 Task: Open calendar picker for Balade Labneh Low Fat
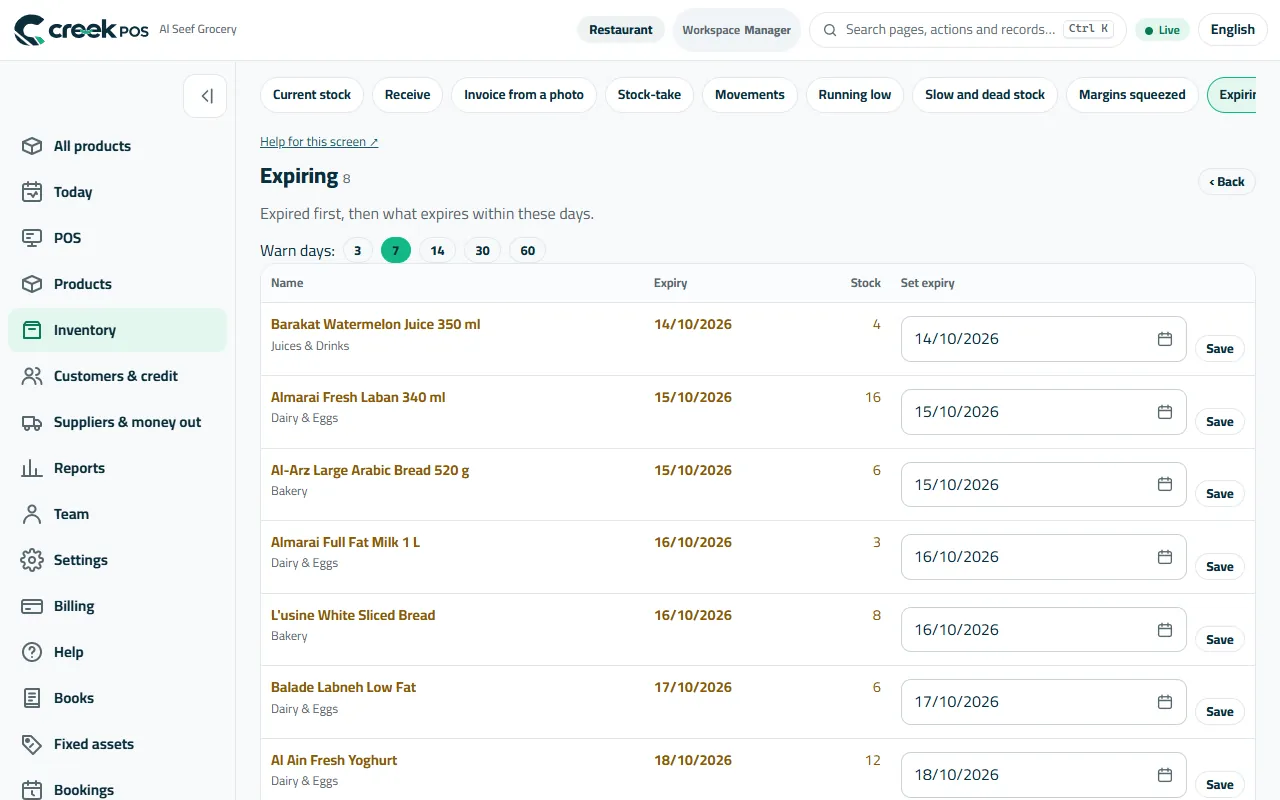(1165, 702)
